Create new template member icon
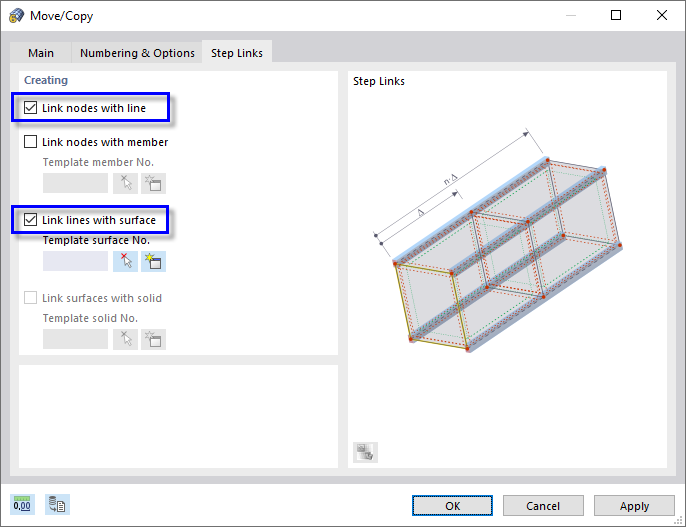The height and width of the screenshot is (527, 686). tap(154, 183)
